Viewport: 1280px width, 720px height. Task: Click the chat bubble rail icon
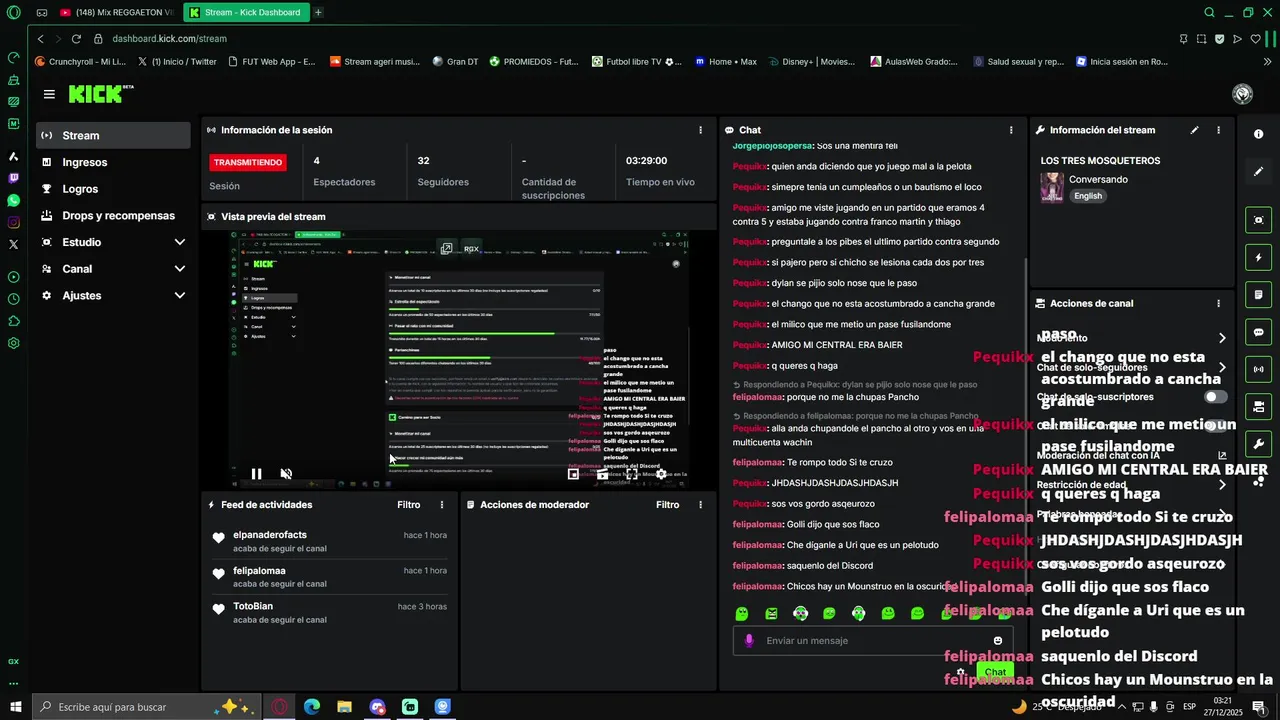click(x=1259, y=332)
